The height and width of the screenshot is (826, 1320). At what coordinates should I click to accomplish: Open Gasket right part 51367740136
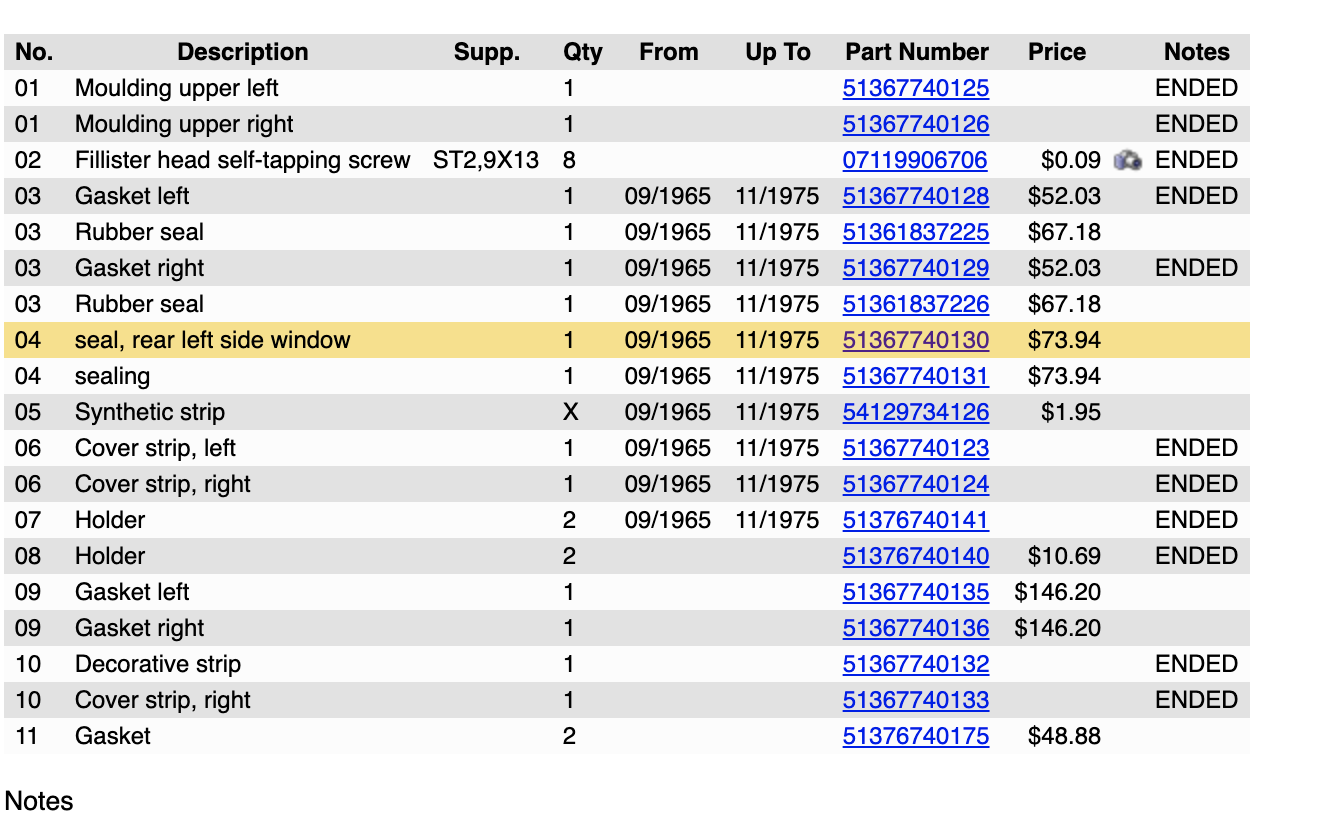(x=915, y=628)
